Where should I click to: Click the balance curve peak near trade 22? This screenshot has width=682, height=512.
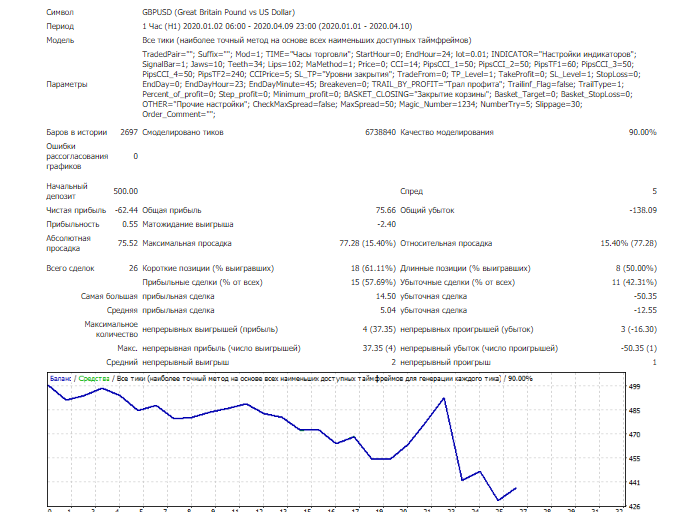(x=444, y=398)
